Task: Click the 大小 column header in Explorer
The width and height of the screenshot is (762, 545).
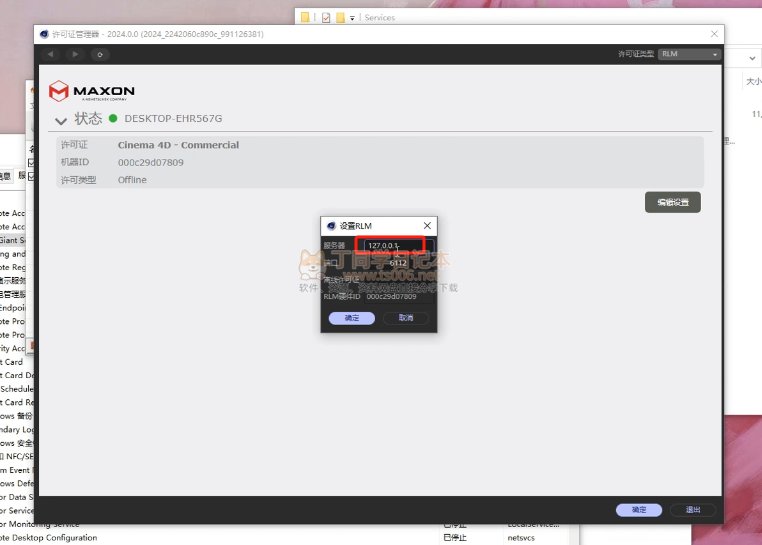Action: pos(754,81)
